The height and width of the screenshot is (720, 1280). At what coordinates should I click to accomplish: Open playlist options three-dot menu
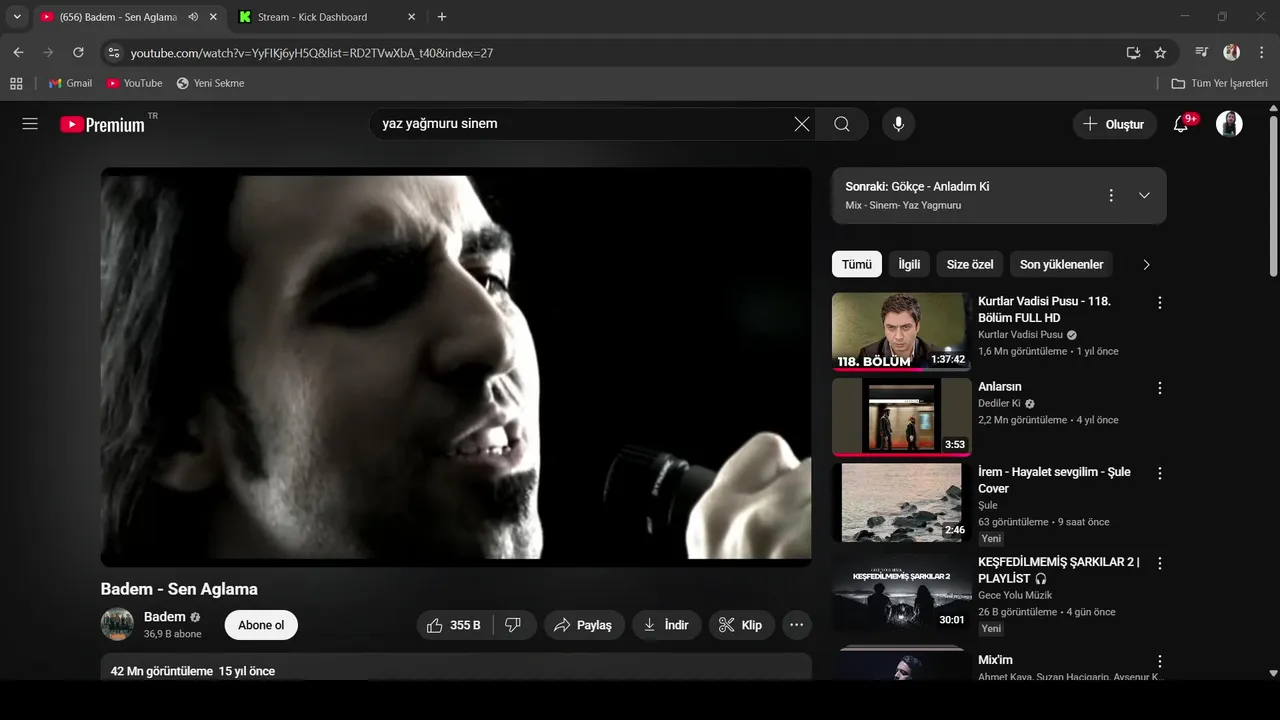pos(1111,195)
